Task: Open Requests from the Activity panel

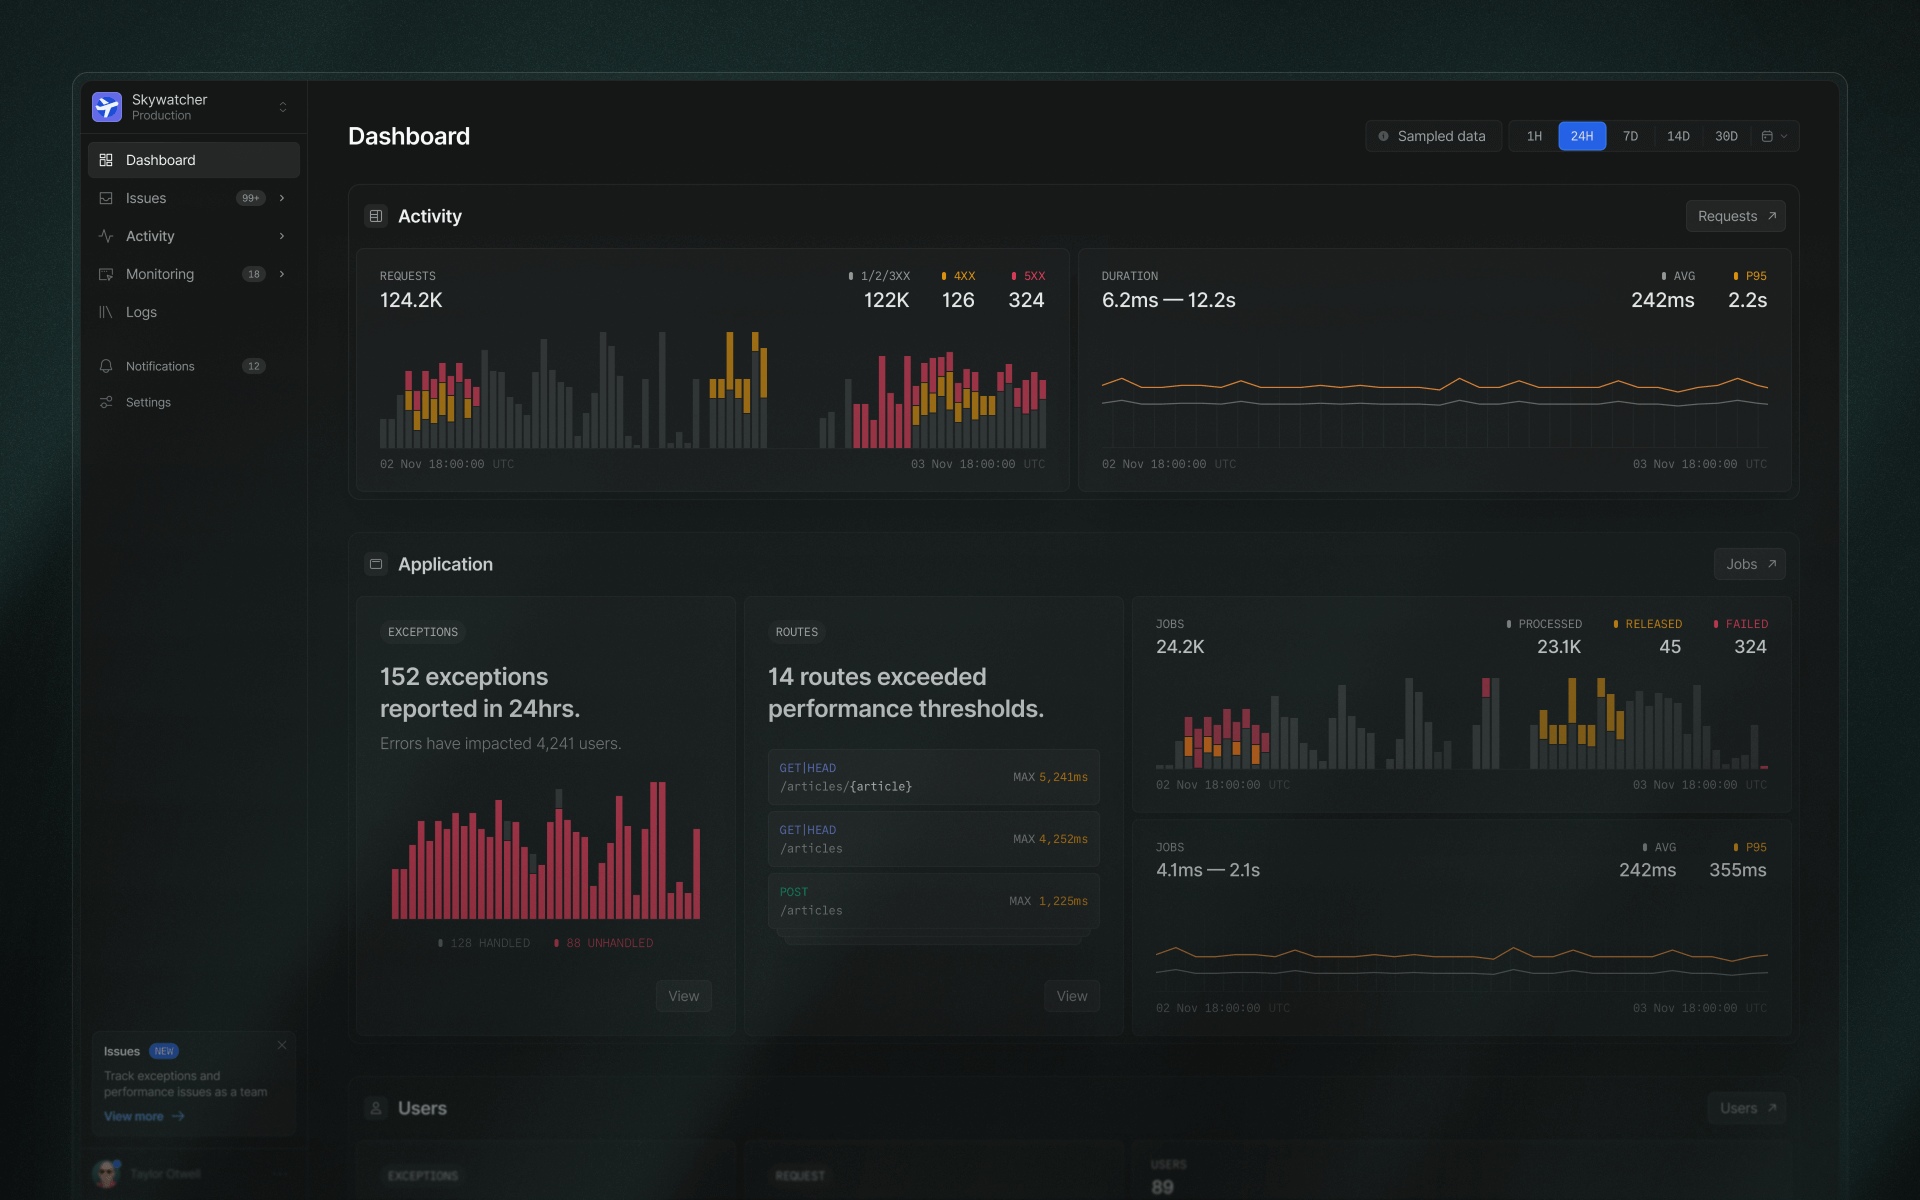Action: click(x=1735, y=216)
